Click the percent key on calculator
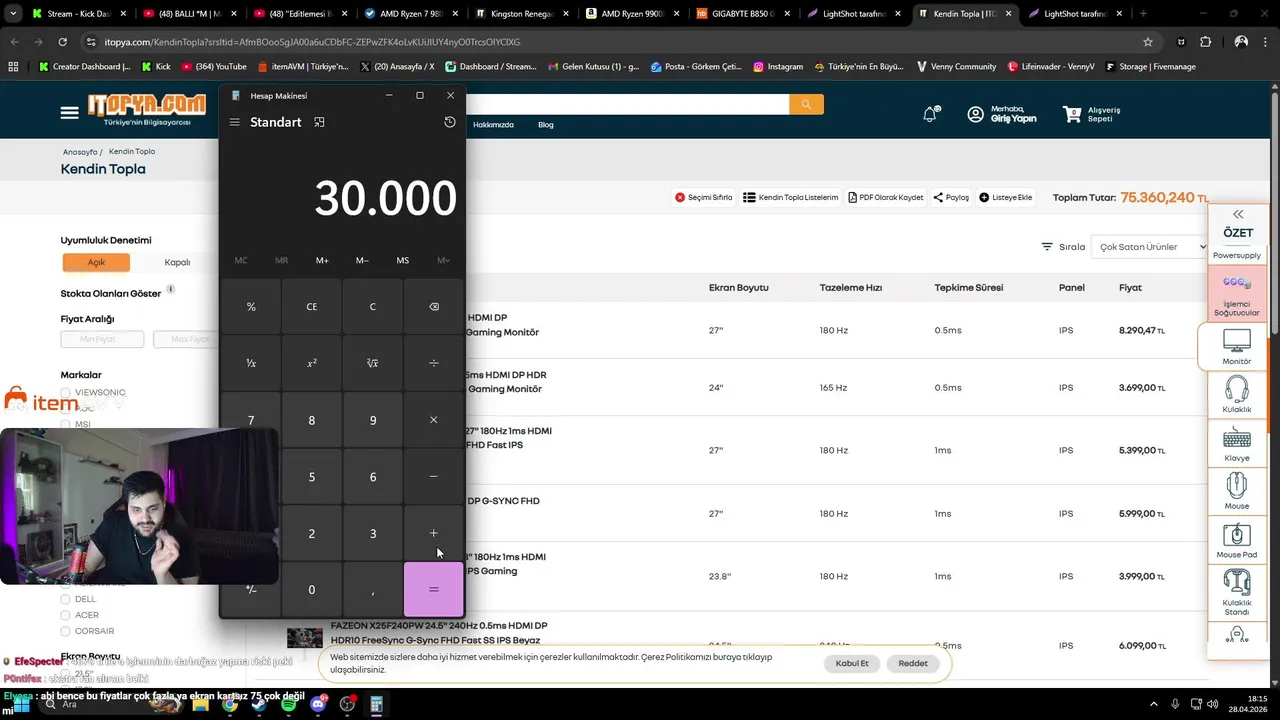The image size is (1280, 720). coord(251,307)
